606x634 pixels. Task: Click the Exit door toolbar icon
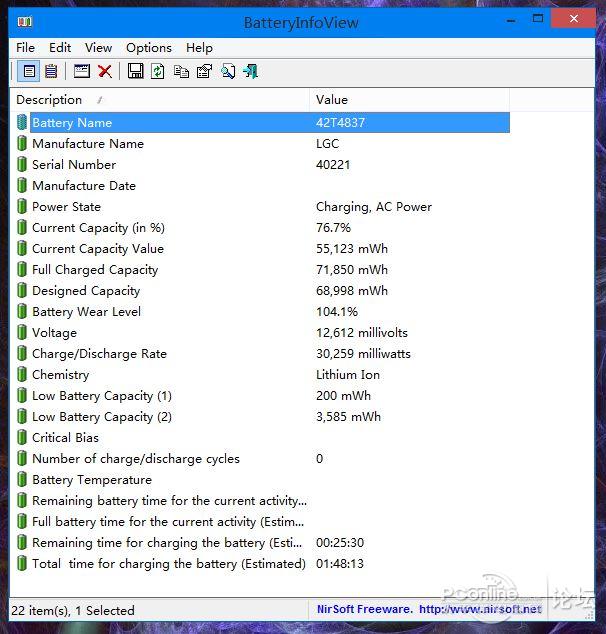(251, 72)
